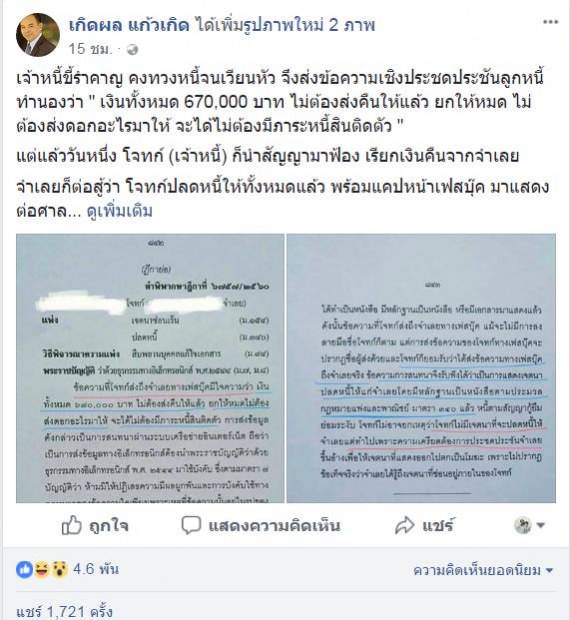The image size is (570, 620).
Task: Open the left court judgment photo
Action: click(150, 368)
